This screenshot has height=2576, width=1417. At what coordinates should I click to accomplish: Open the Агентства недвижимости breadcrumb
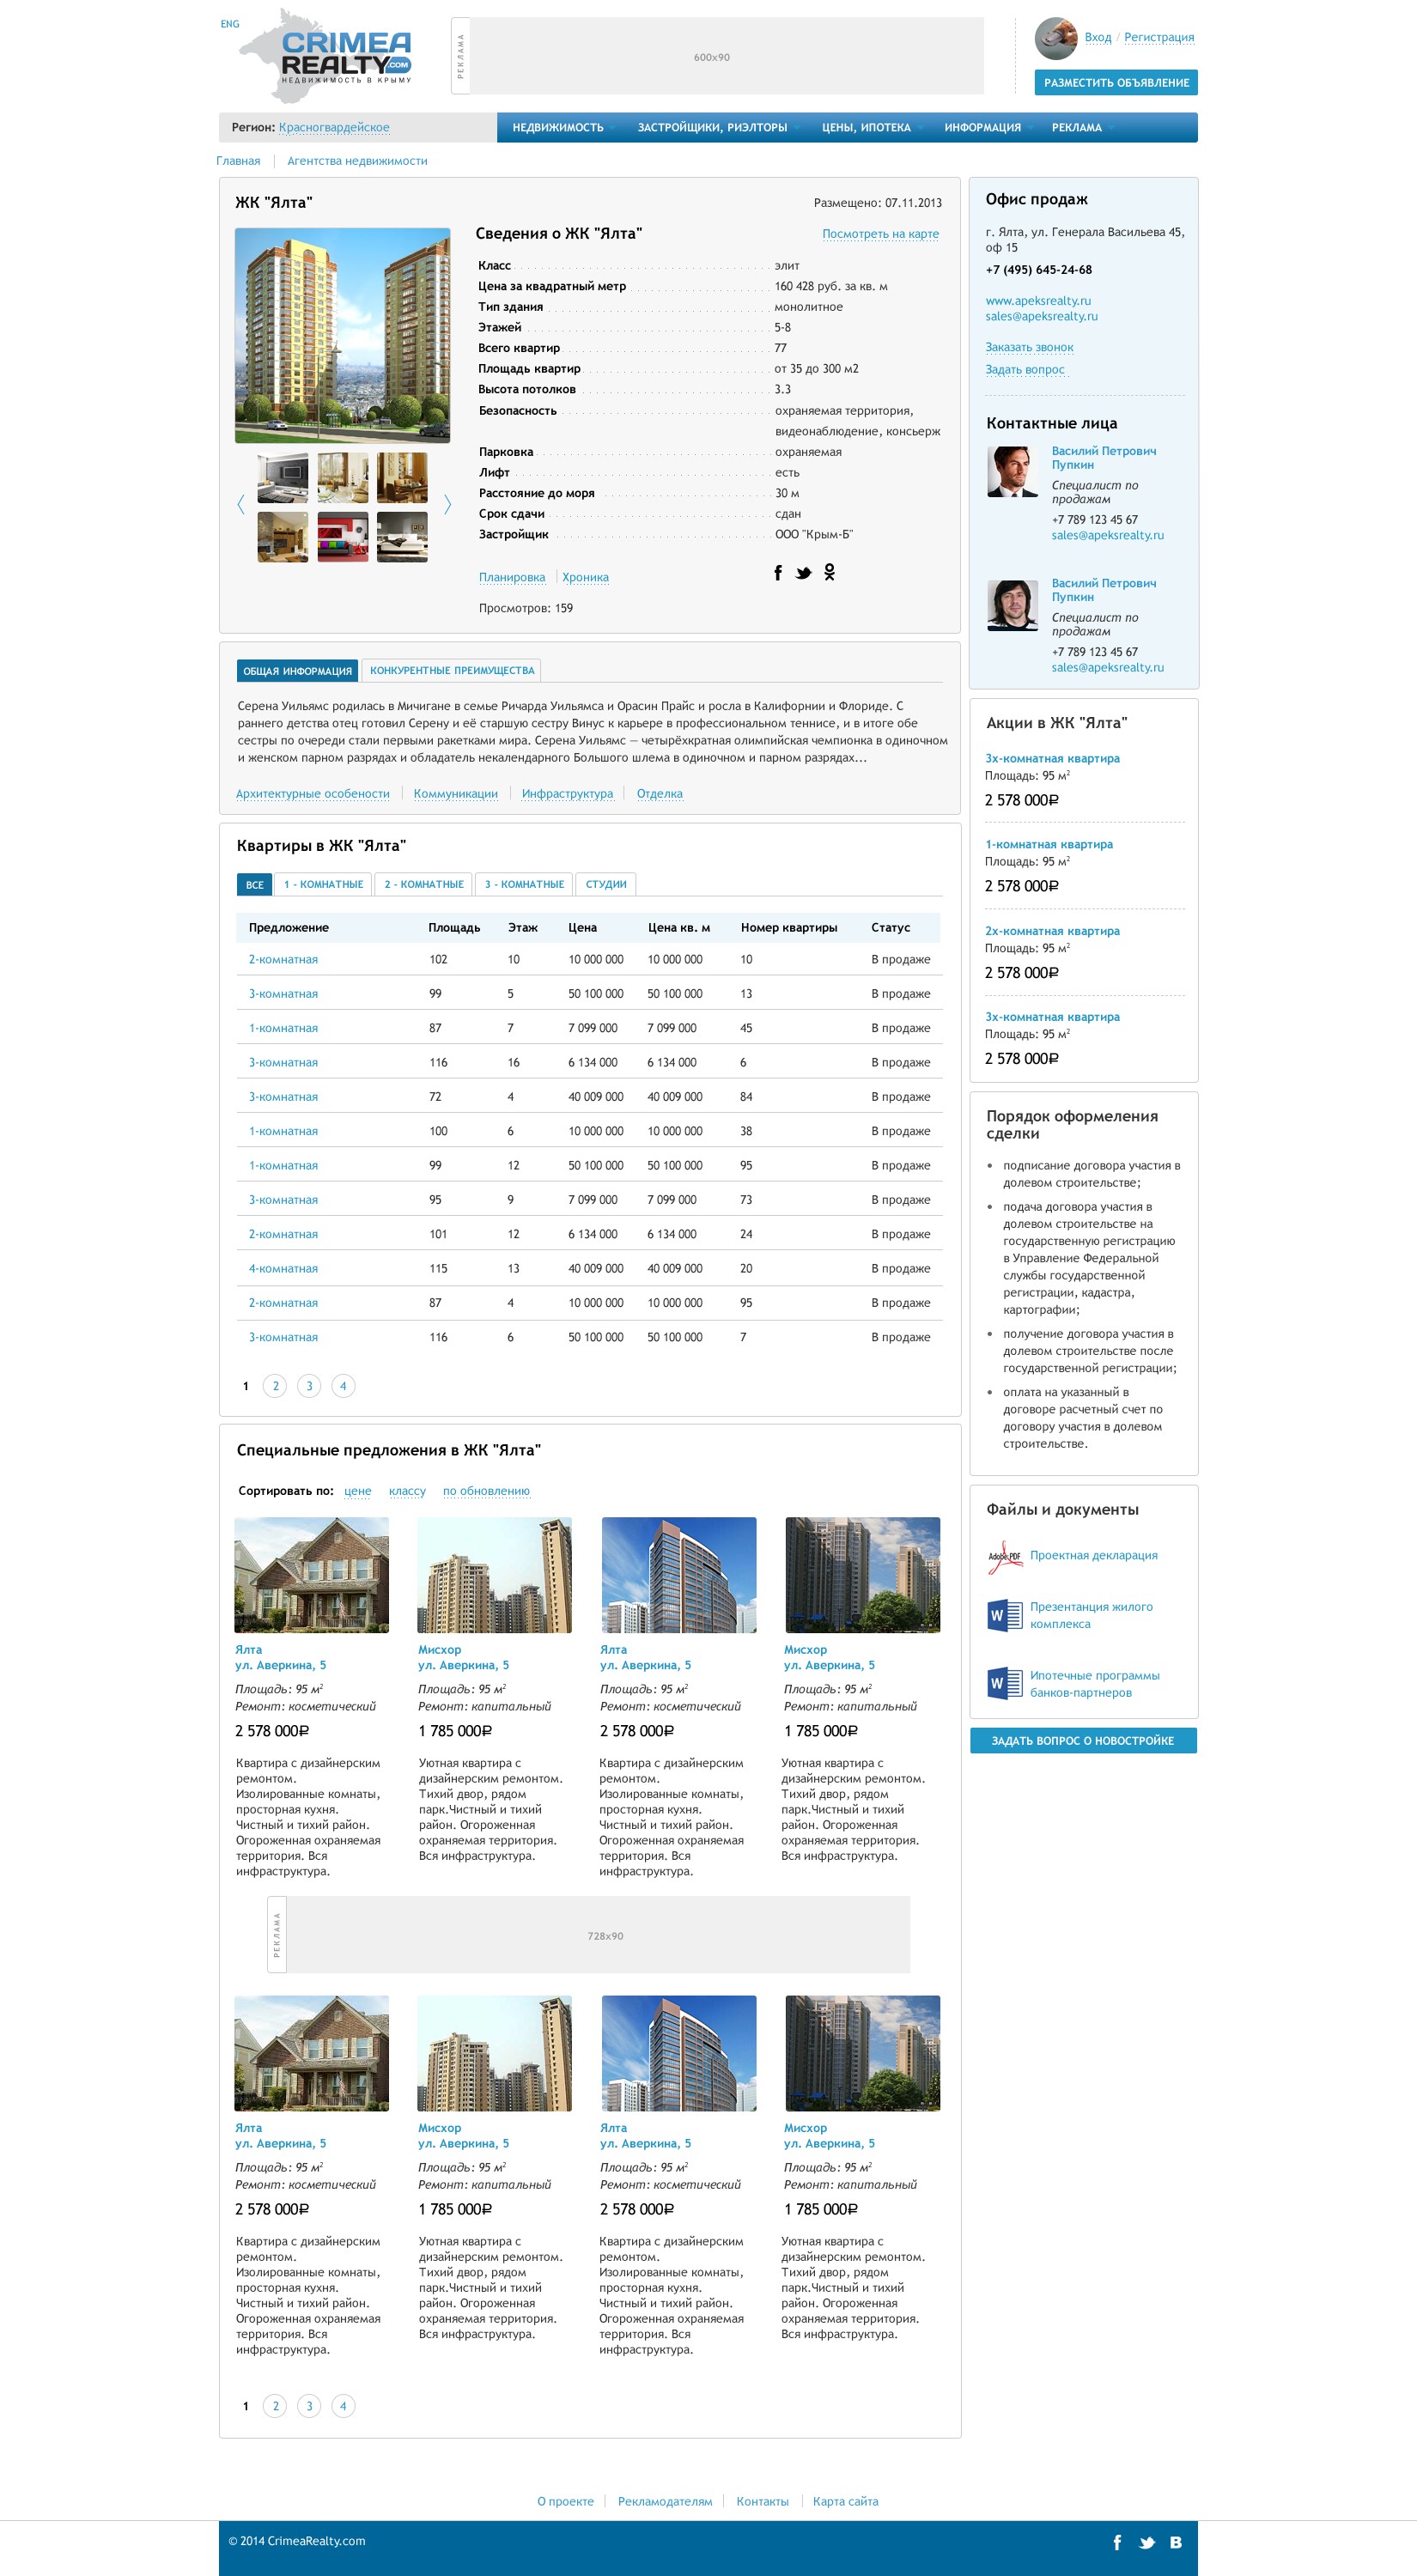coord(357,161)
